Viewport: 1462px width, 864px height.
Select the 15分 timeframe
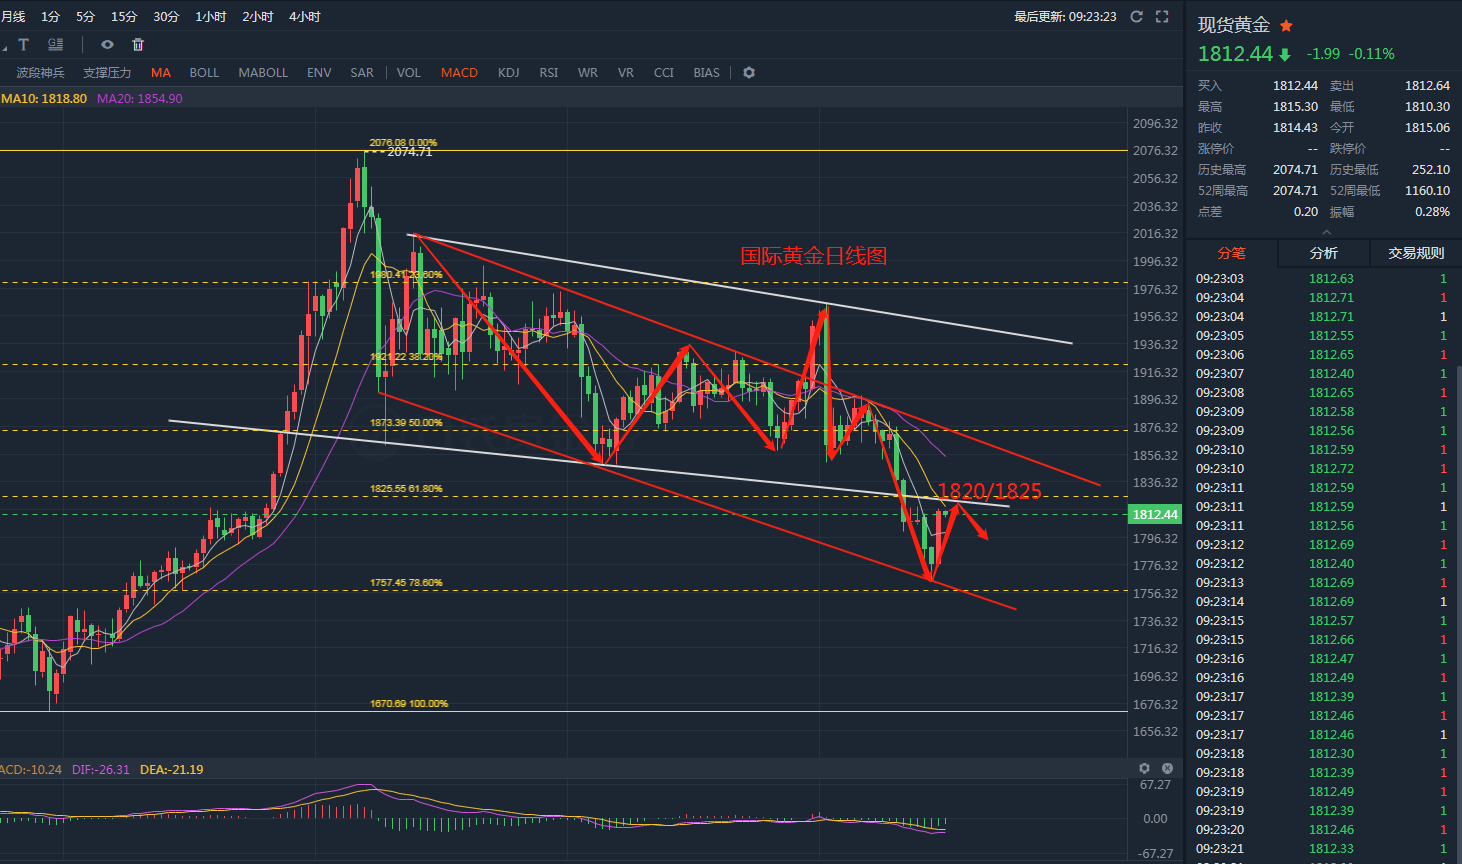[x=124, y=17]
